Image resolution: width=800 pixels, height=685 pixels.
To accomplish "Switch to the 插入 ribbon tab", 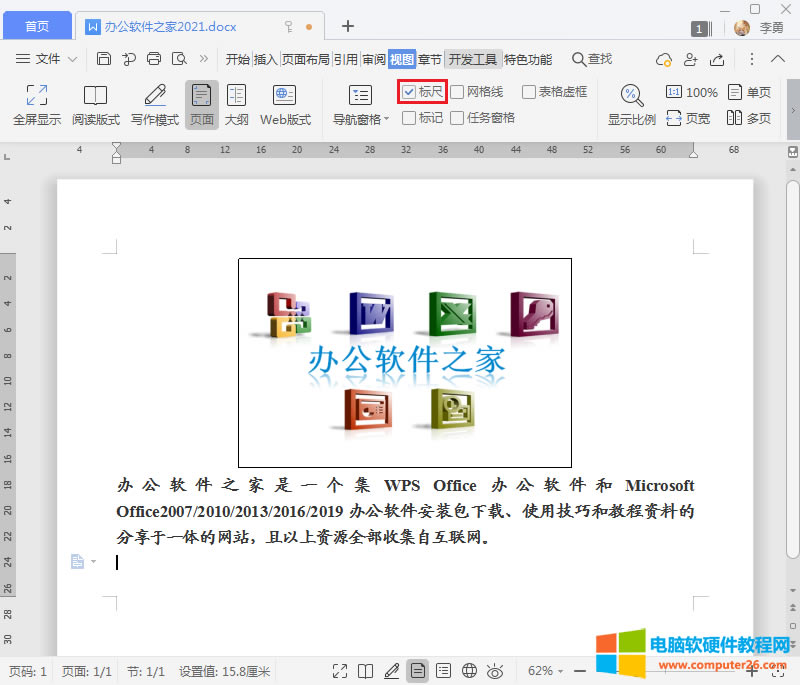I will 266,59.
